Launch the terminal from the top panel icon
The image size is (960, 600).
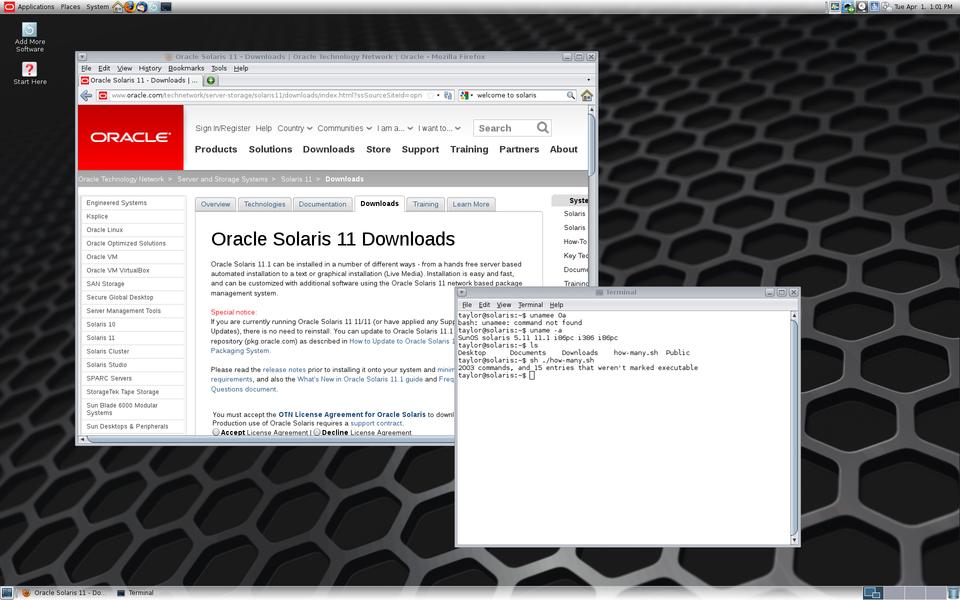[x=166, y=7]
